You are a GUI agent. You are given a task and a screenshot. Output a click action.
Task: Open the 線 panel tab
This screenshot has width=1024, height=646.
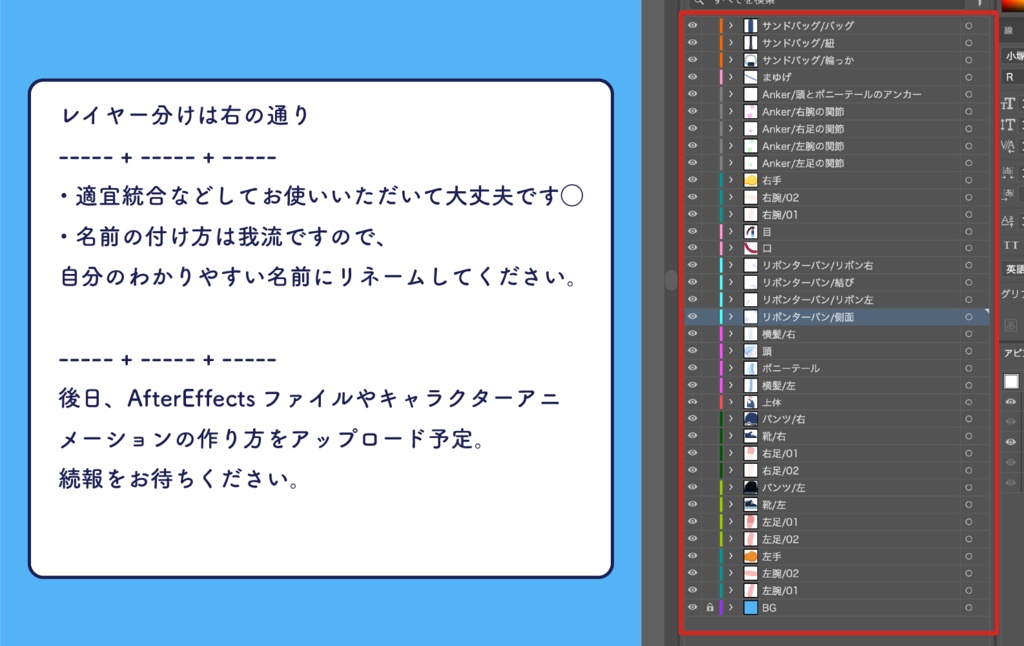coord(1009,30)
